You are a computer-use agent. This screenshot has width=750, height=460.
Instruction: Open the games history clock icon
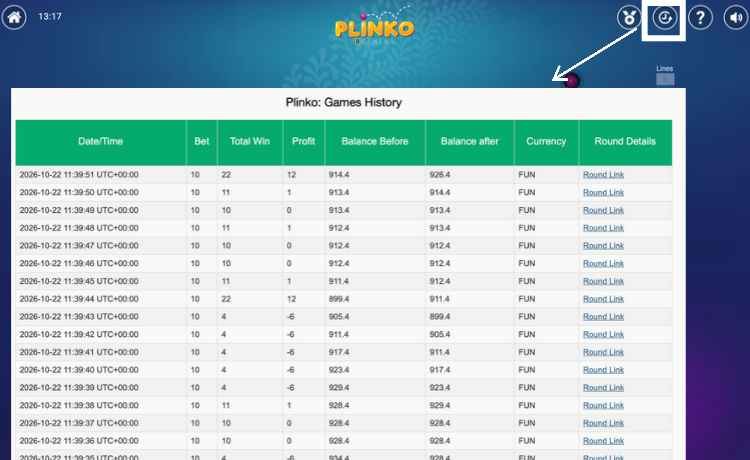[665, 18]
